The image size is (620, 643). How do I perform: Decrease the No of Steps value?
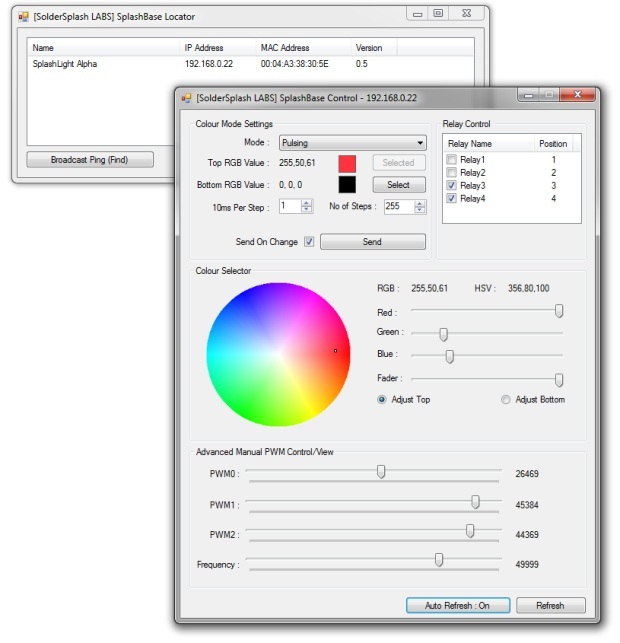pyautogui.click(x=419, y=210)
